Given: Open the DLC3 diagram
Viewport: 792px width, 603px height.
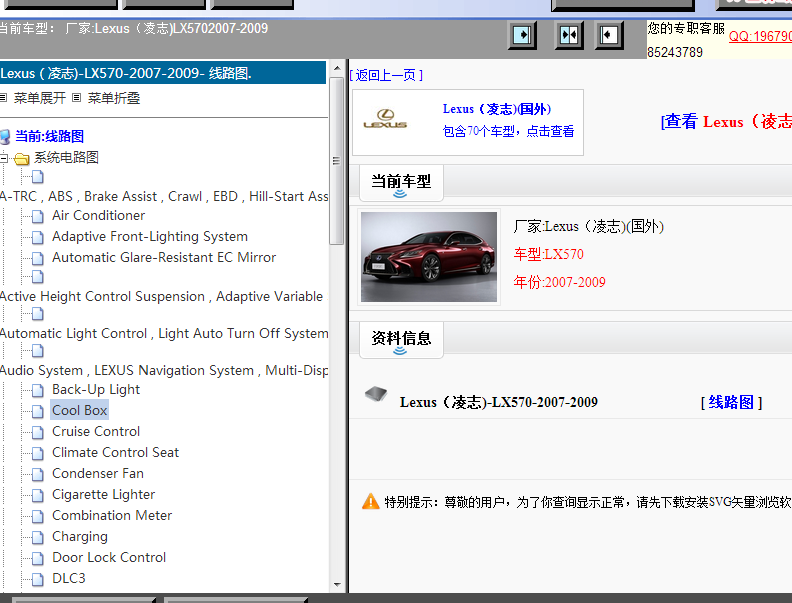Looking at the screenshot, I should 69,578.
